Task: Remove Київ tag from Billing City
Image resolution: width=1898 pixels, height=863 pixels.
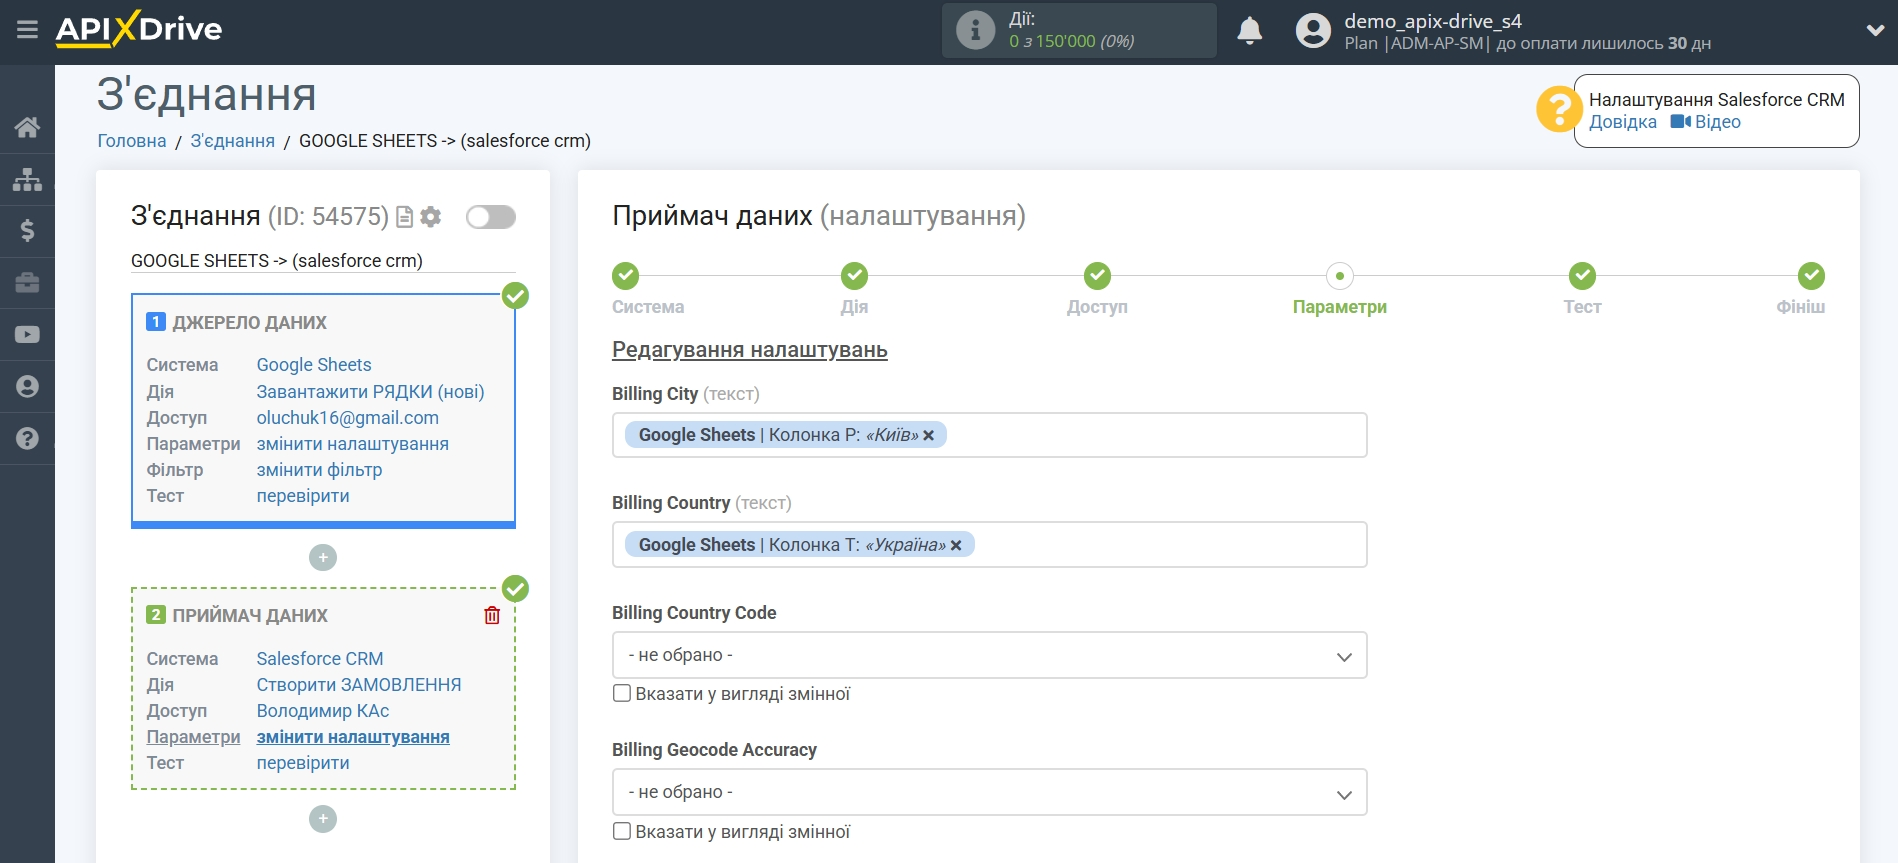Action: [x=929, y=435]
